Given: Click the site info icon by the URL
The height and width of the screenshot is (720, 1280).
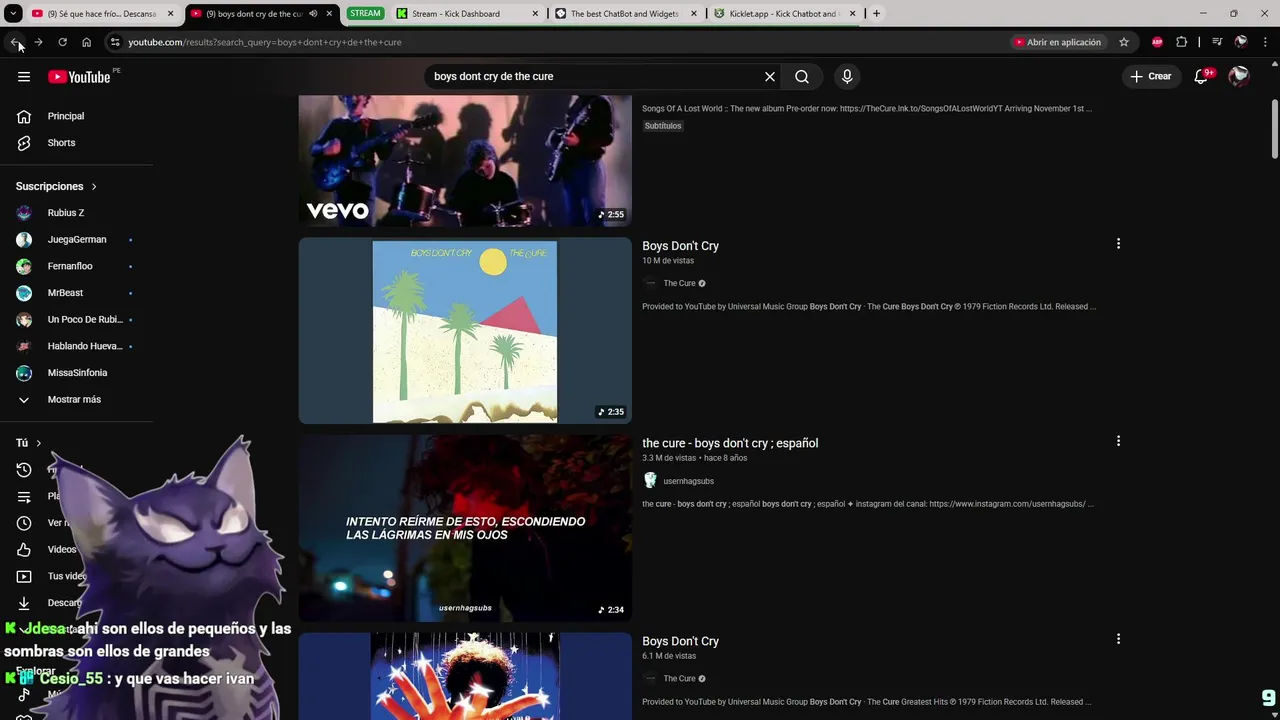Looking at the screenshot, I should [115, 42].
